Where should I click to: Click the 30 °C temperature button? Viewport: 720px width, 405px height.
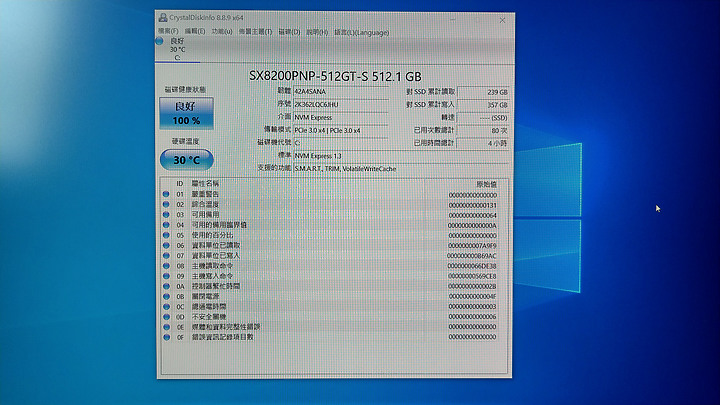[x=186, y=160]
